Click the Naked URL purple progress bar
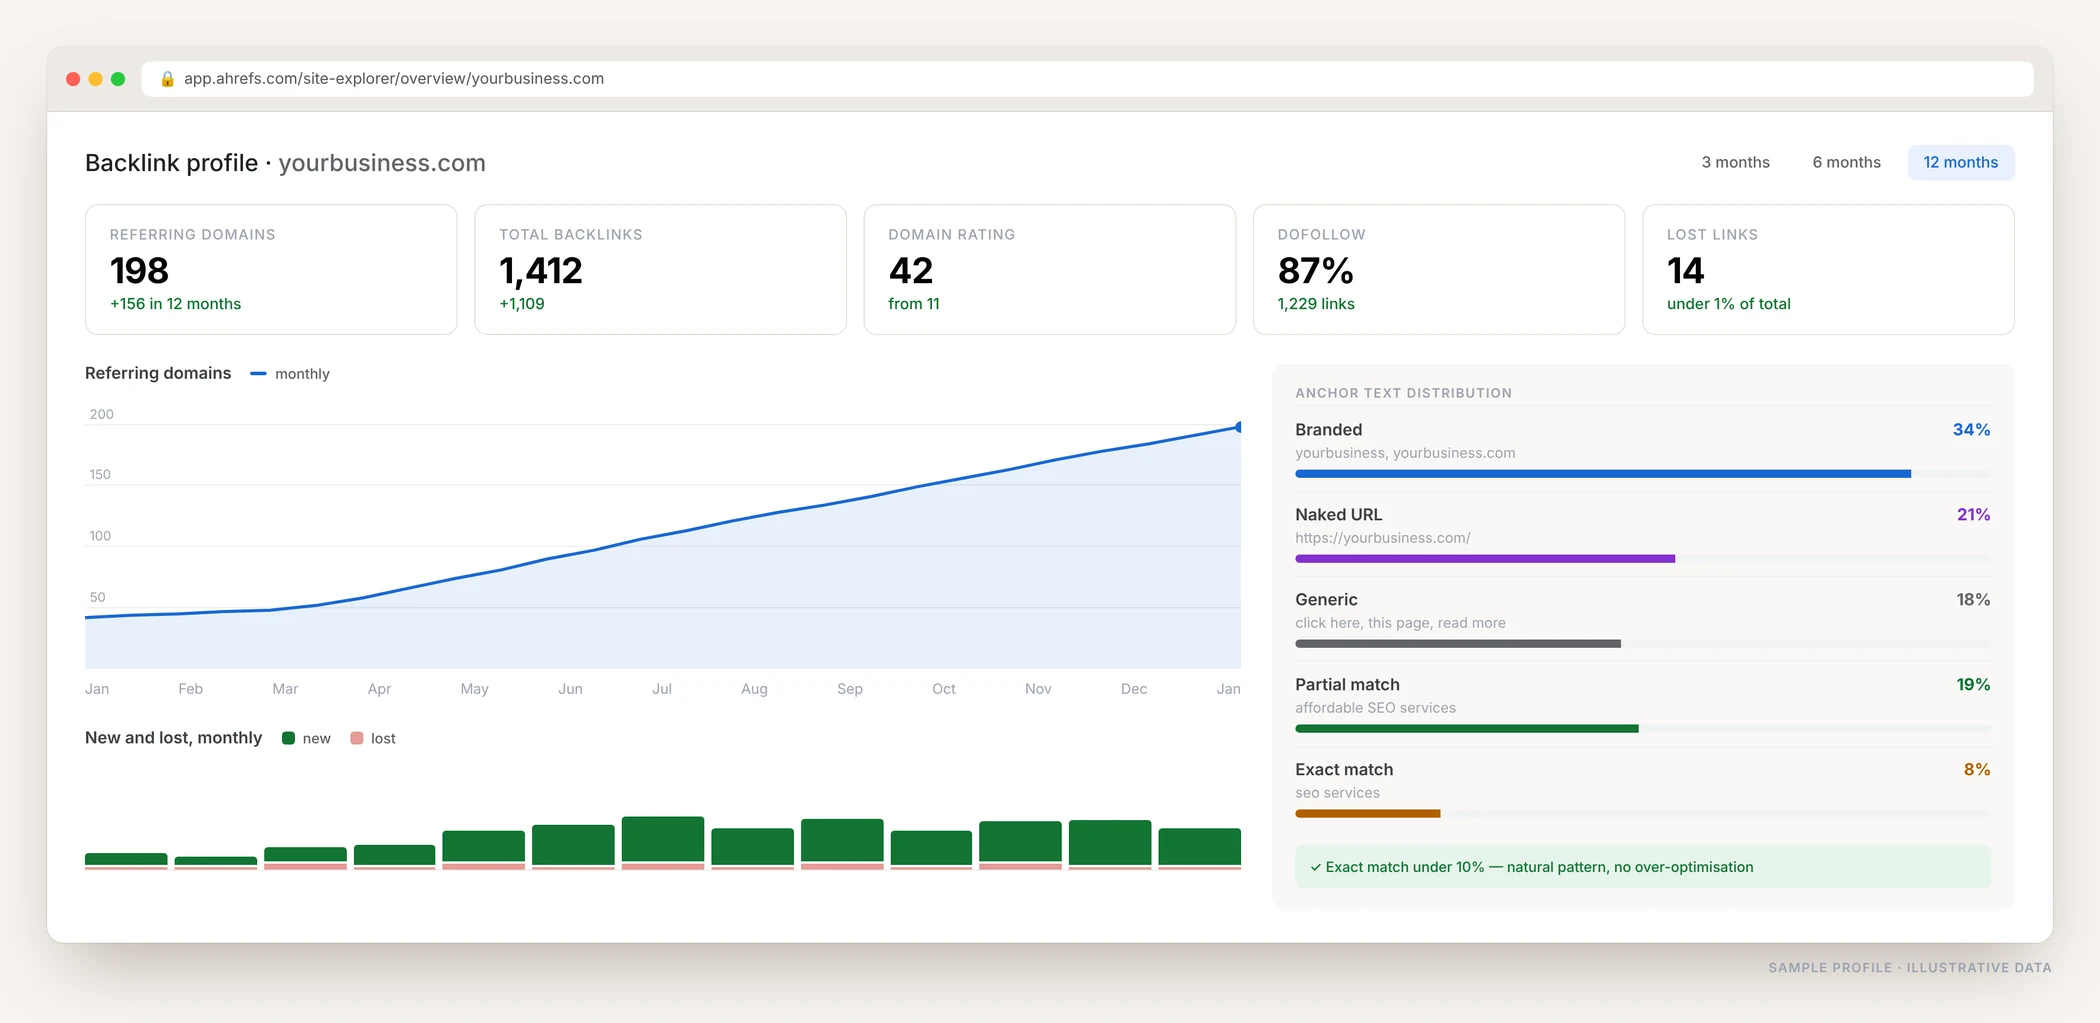This screenshot has width=2100, height=1023. pyautogui.click(x=1642, y=559)
